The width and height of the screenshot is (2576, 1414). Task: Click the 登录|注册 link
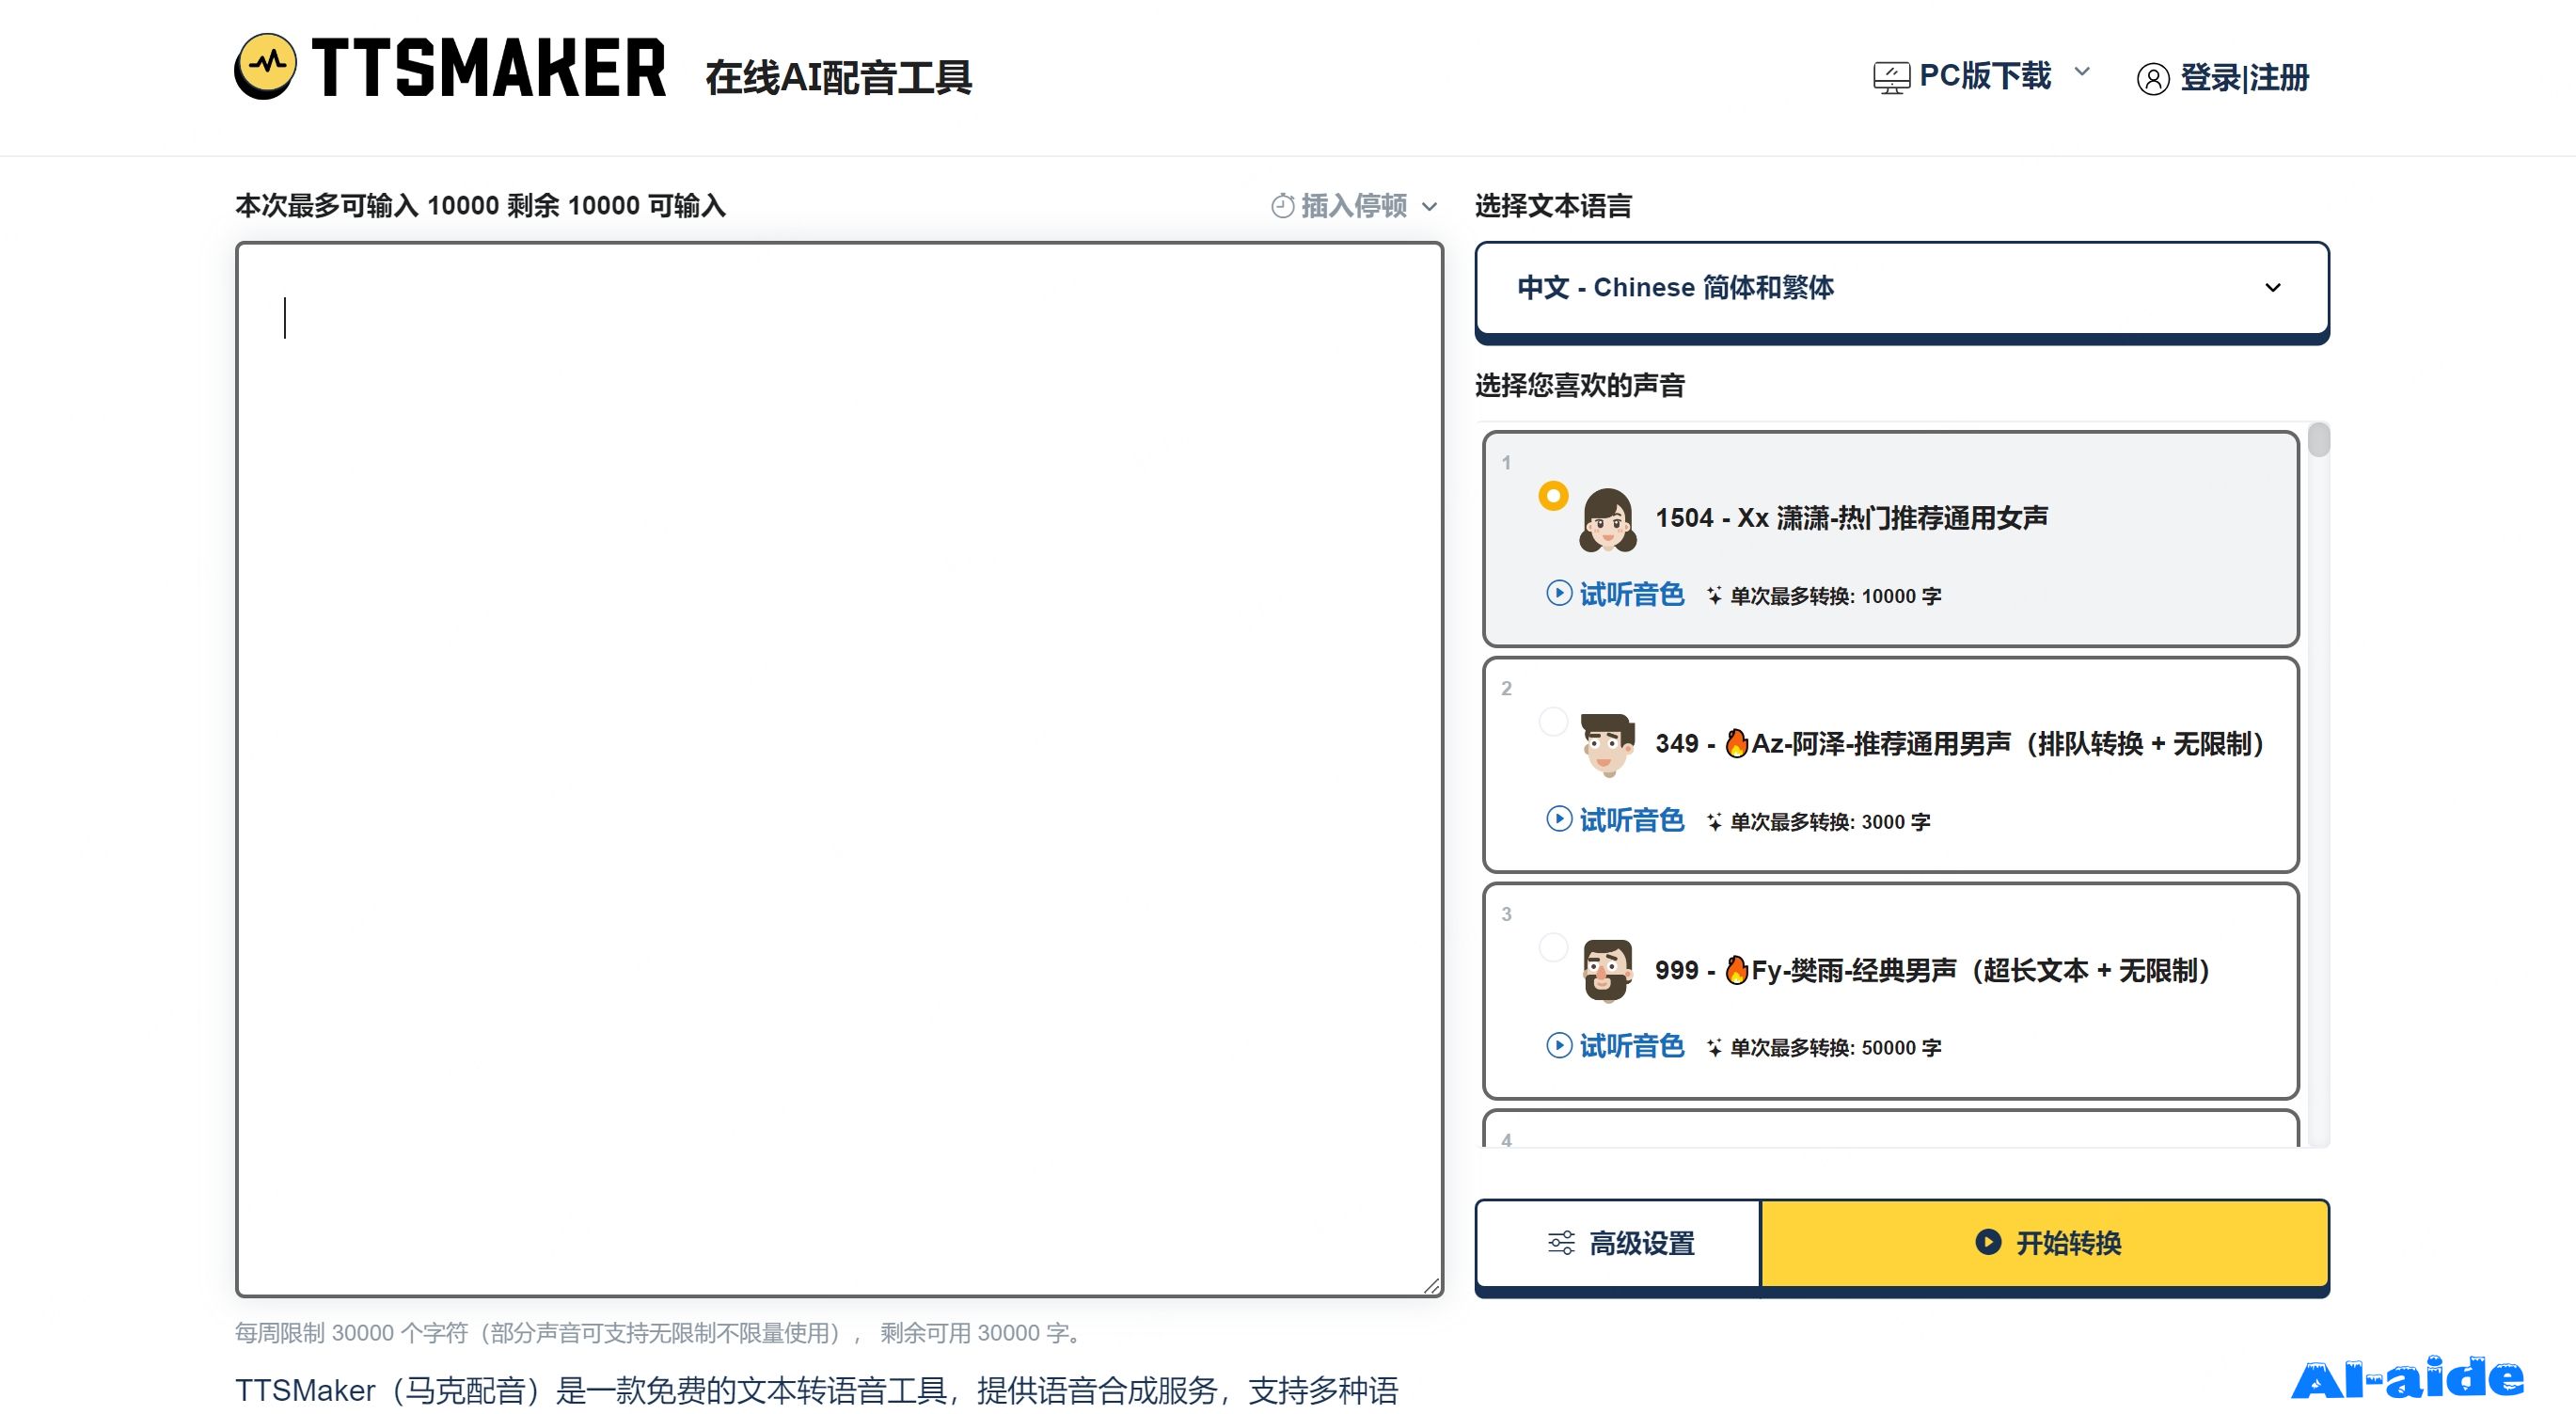(2244, 78)
